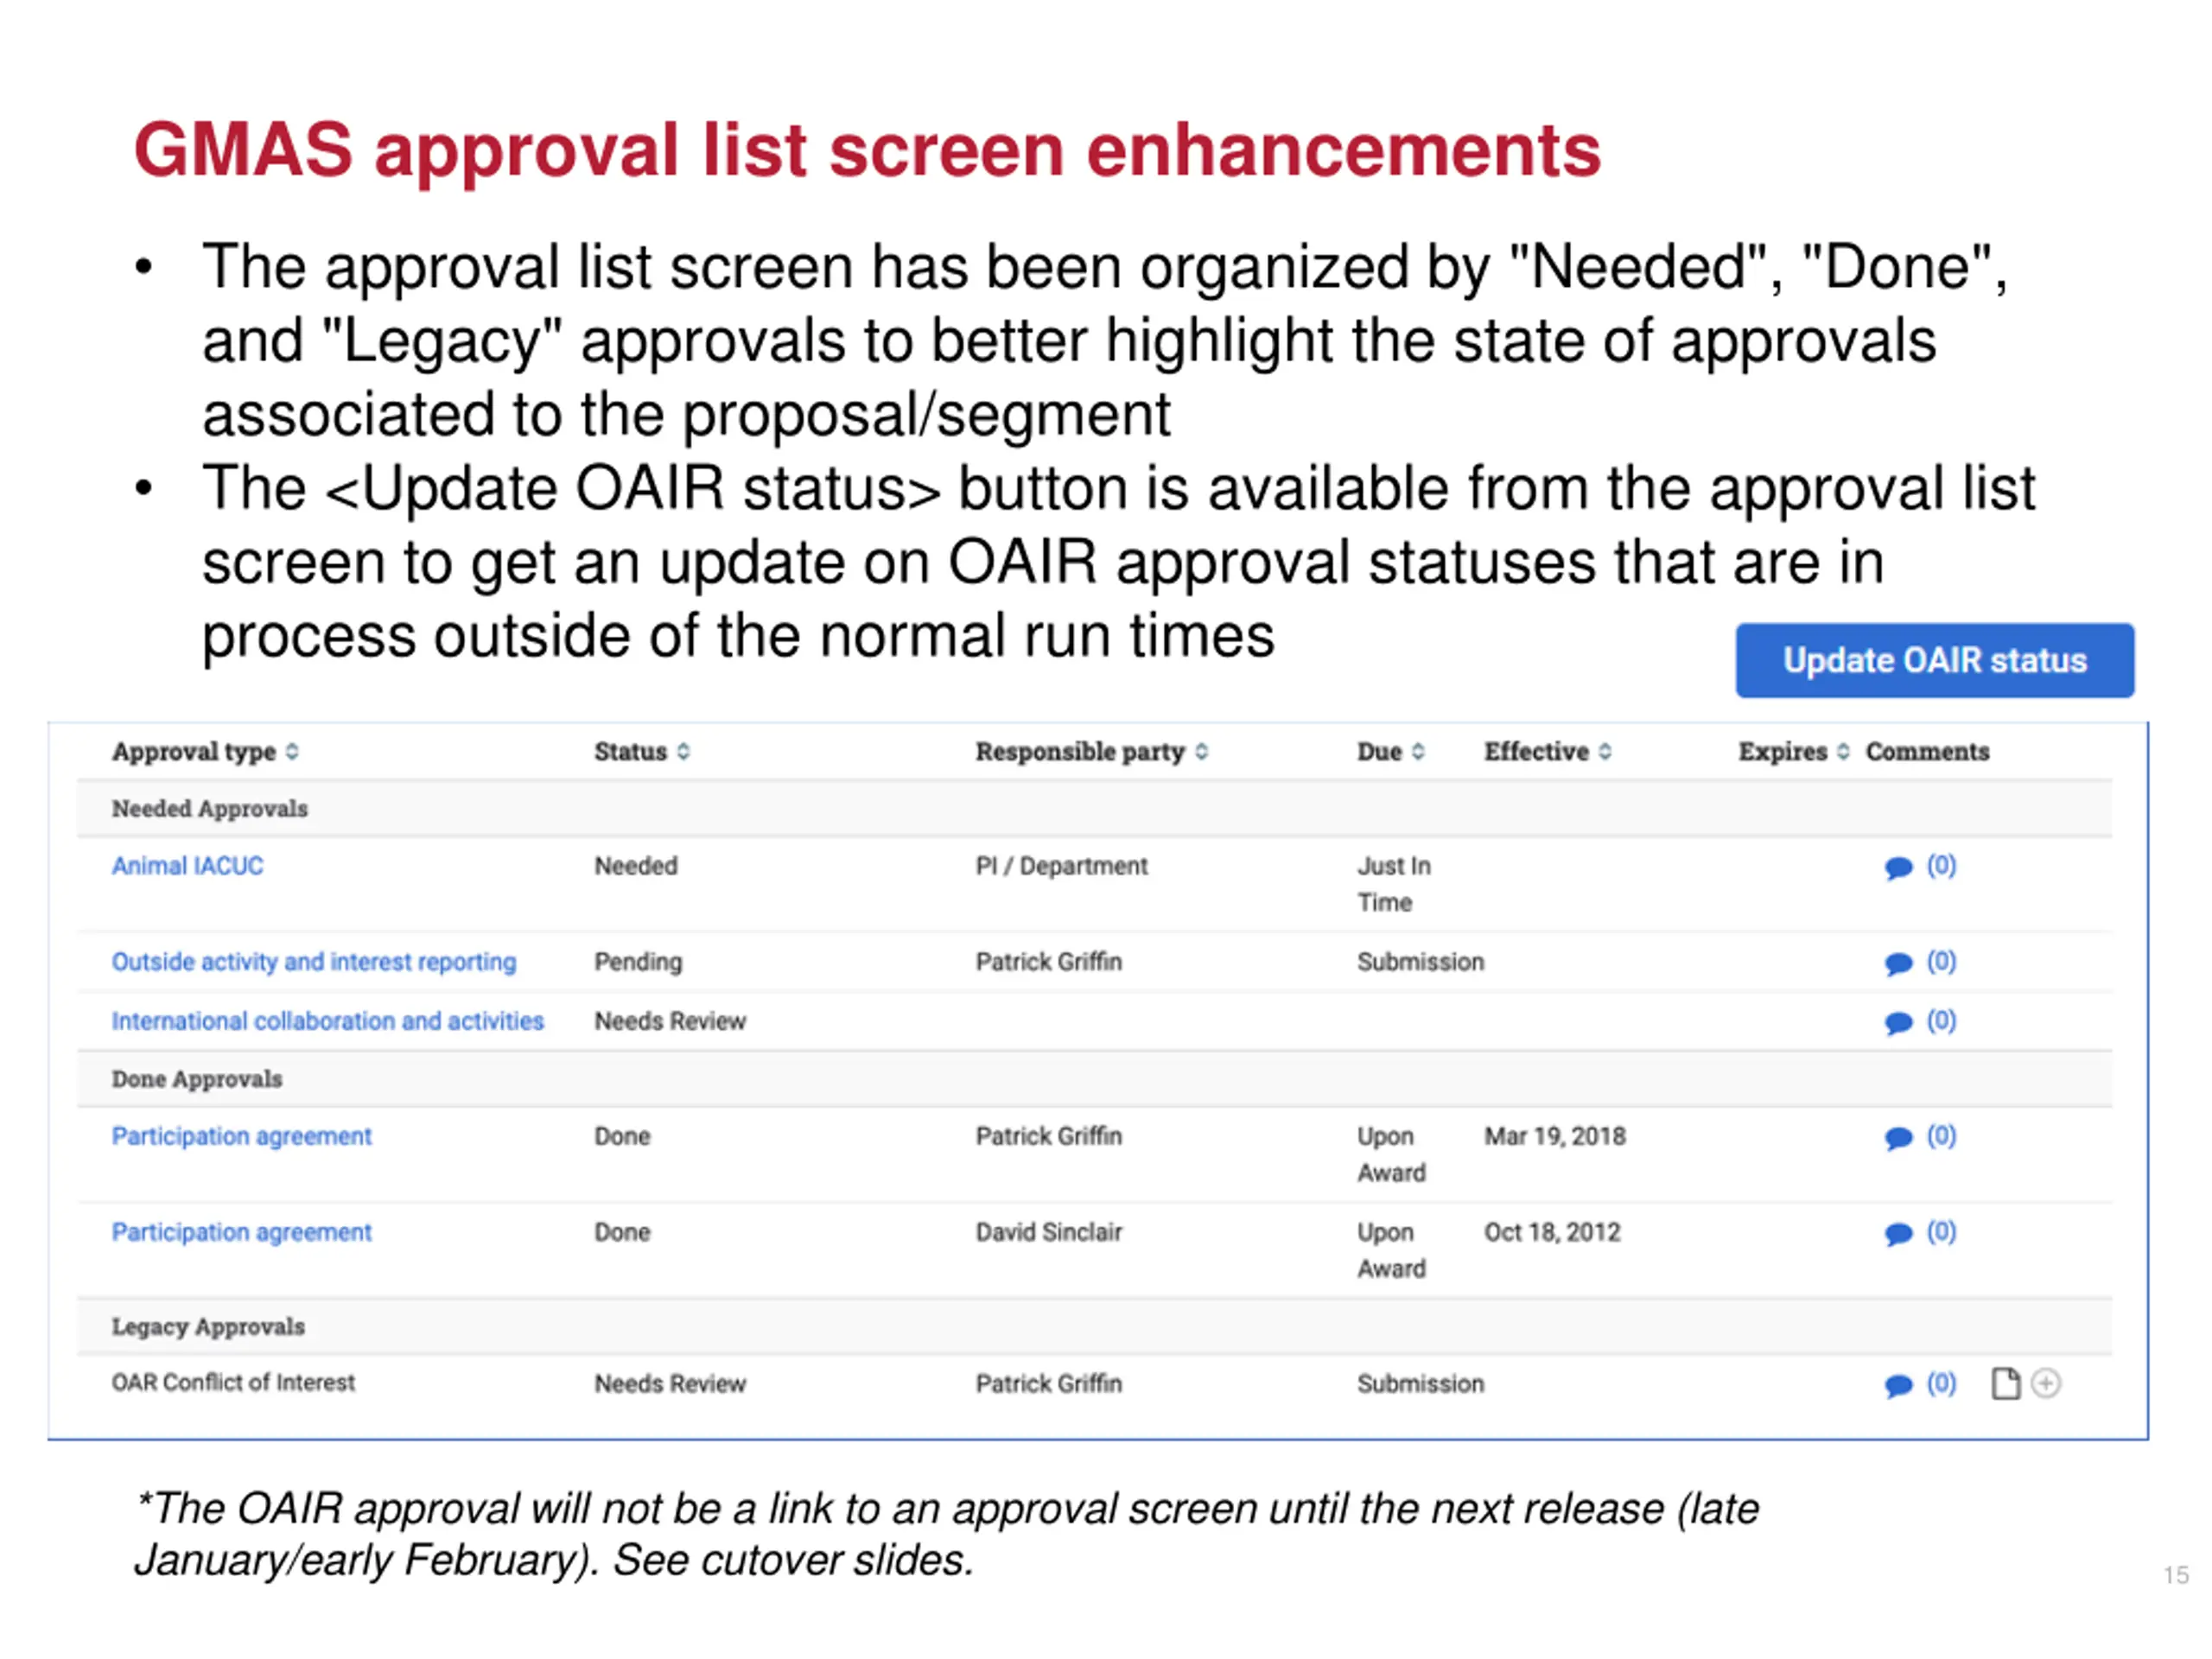Click comment bubble for Mar 19, 2018 agreement
The image size is (2212, 1659).
pos(1898,1138)
